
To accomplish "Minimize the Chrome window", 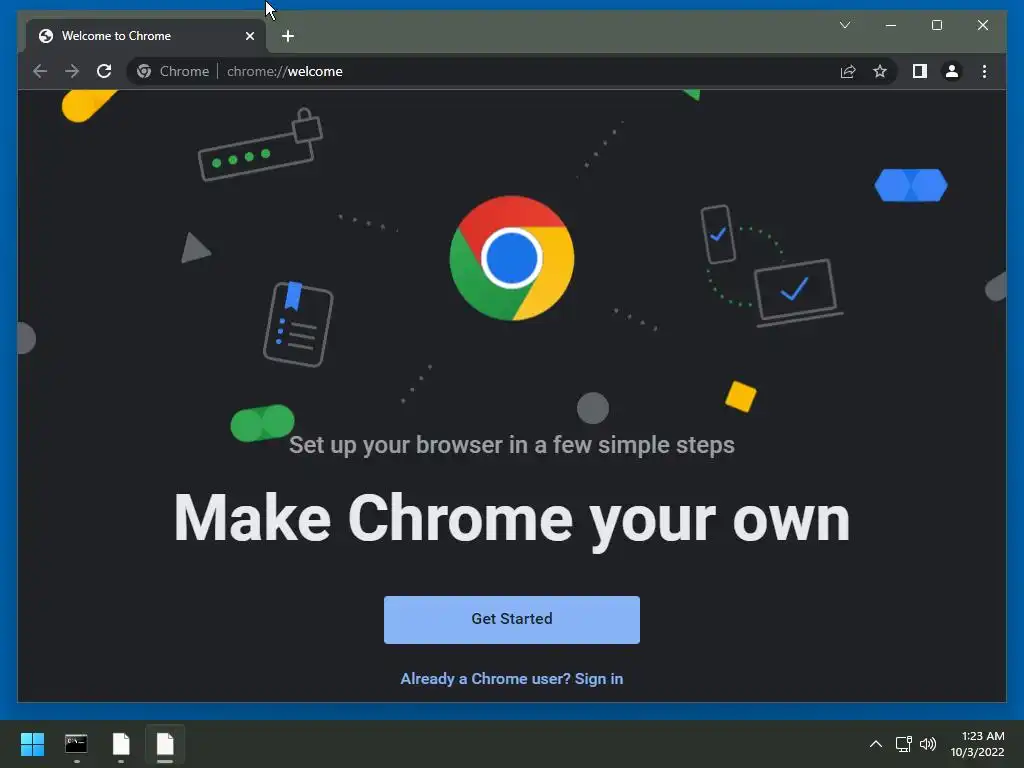I will coord(891,25).
